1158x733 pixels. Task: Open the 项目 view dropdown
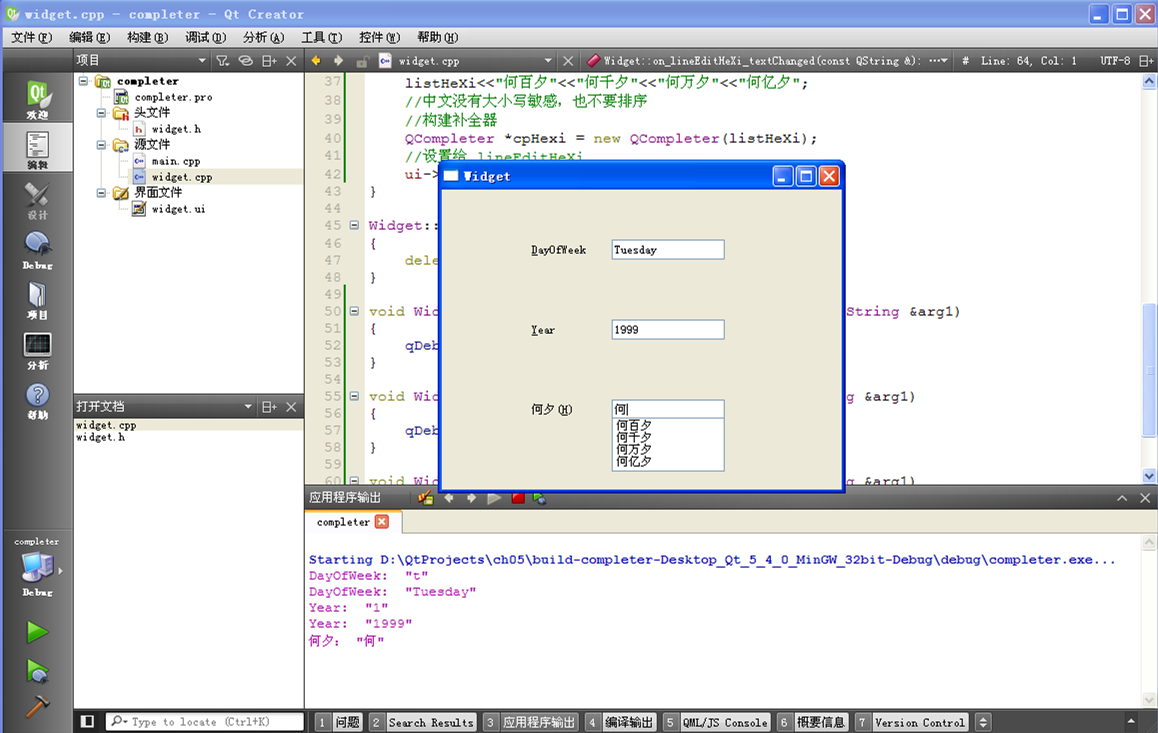pos(202,61)
